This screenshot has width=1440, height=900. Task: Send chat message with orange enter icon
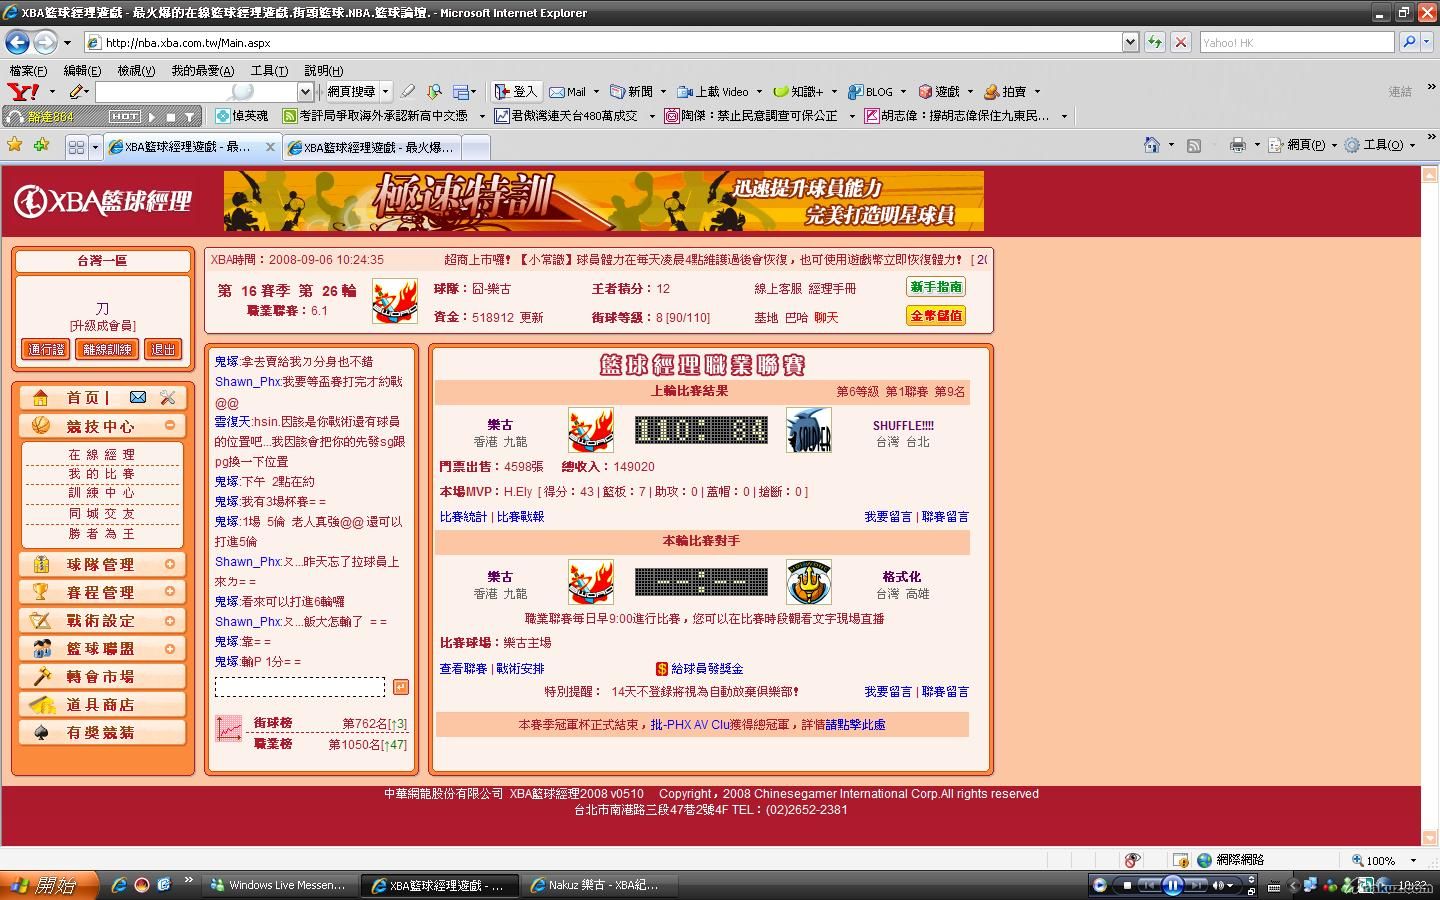(x=400, y=687)
